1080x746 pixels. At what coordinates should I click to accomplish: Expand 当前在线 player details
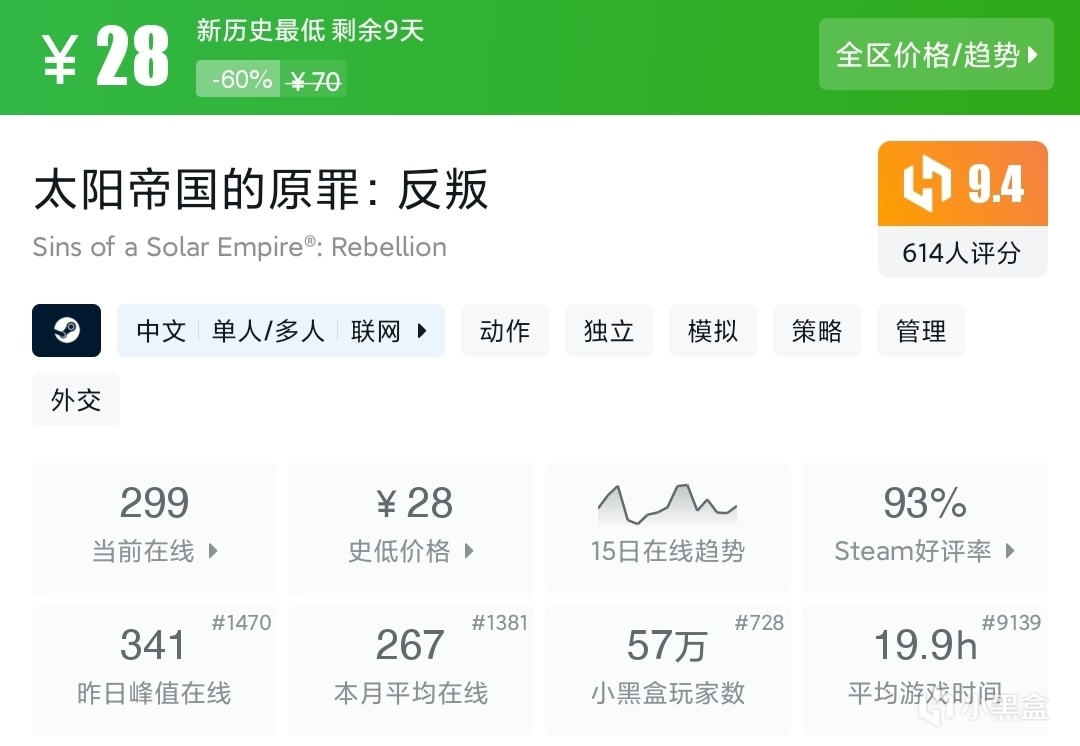tap(155, 527)
